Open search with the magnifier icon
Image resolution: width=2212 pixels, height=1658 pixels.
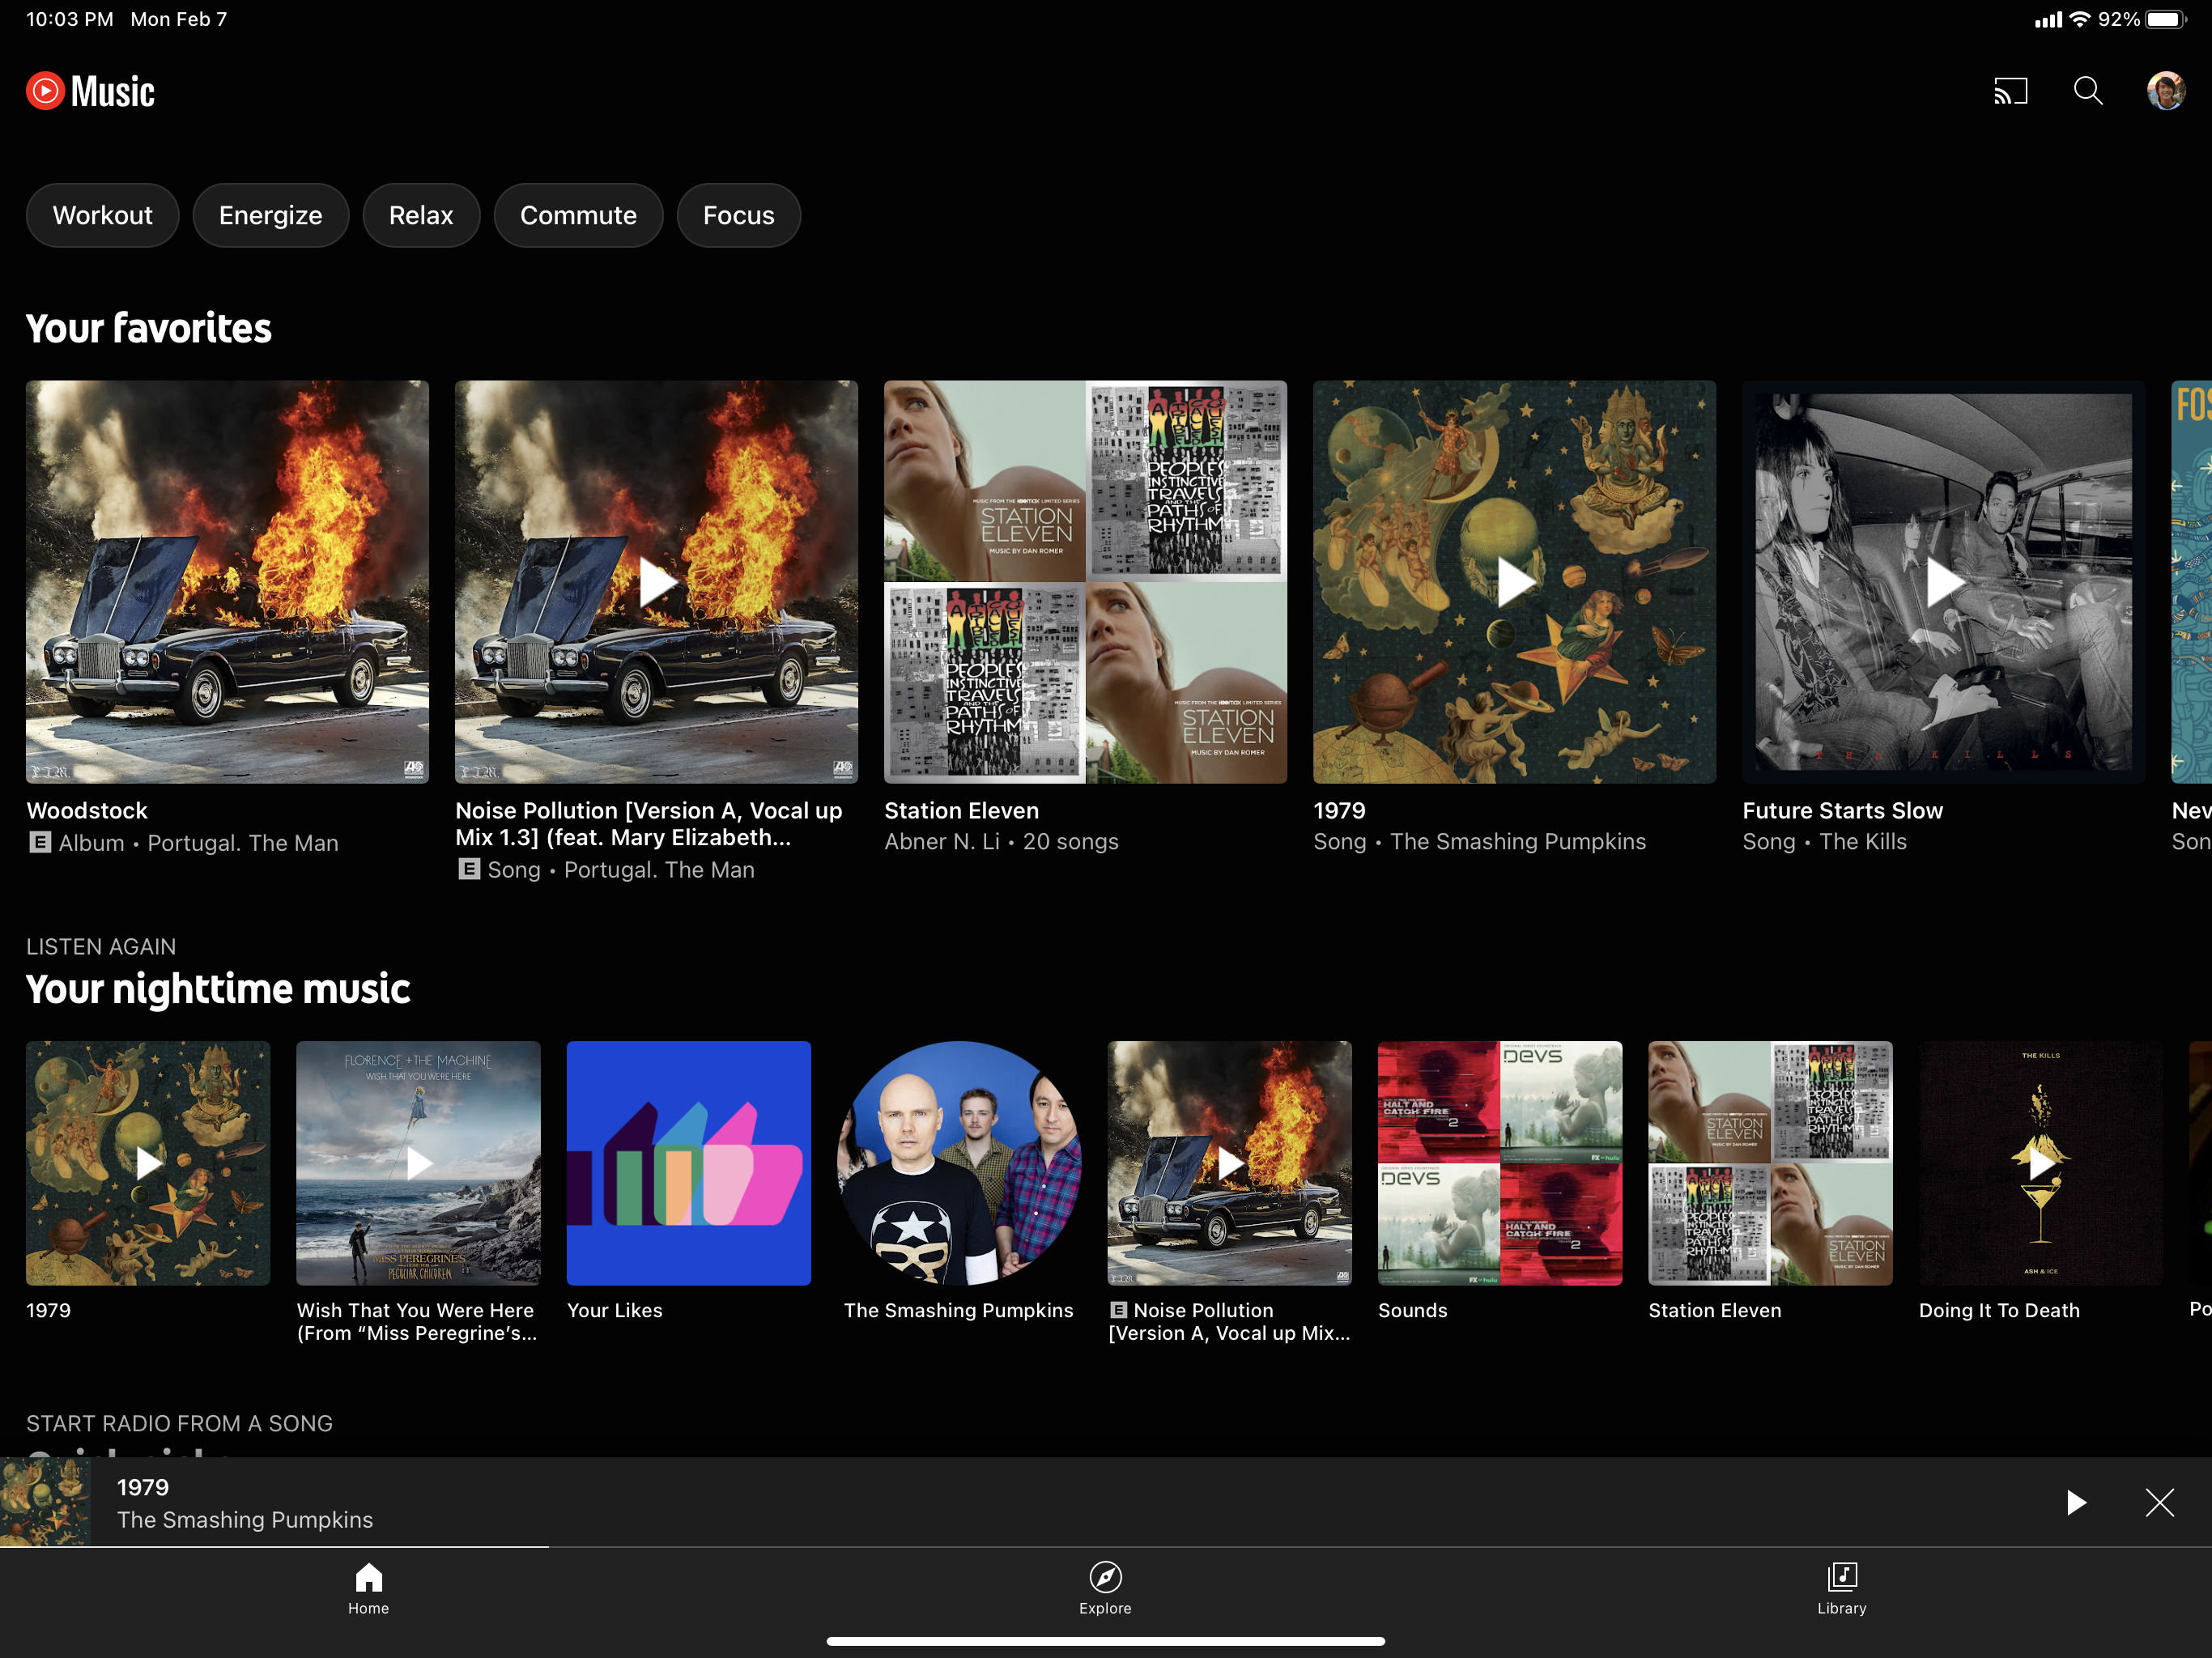[x=2088, y=91]
